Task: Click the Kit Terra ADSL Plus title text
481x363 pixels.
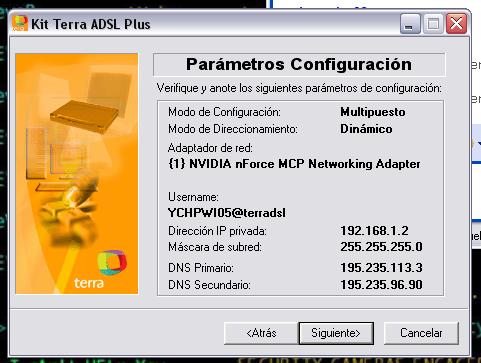Action: 91,24
